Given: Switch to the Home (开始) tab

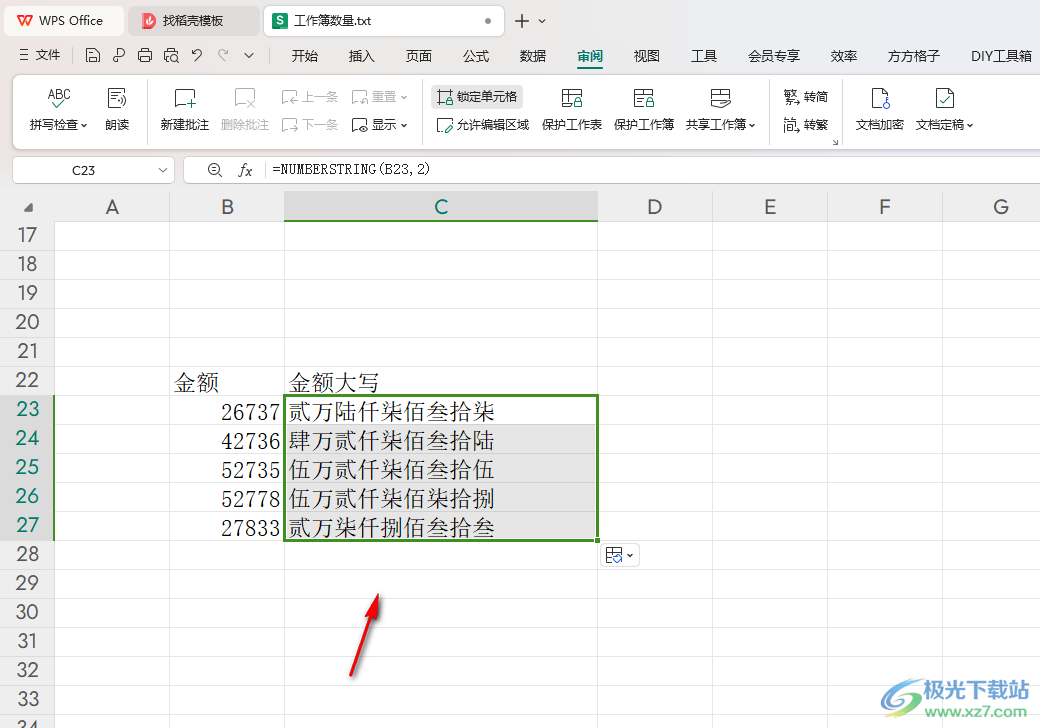Looking at the screenshot, I should pos(304,56).
